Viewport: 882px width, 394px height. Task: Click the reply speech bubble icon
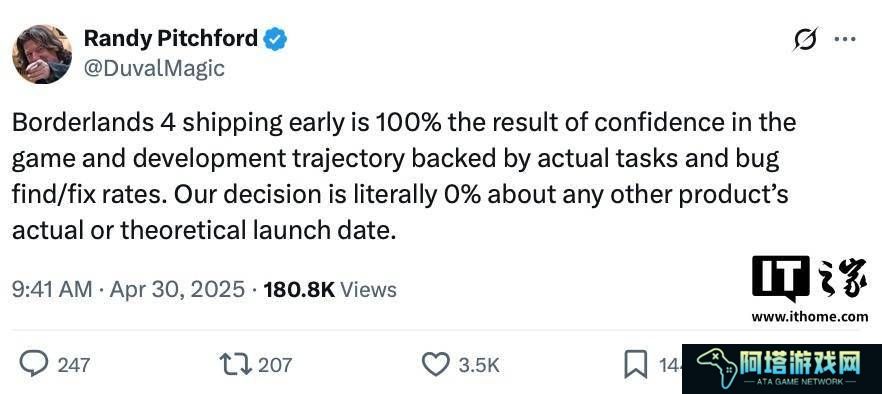tap(35, 364)
